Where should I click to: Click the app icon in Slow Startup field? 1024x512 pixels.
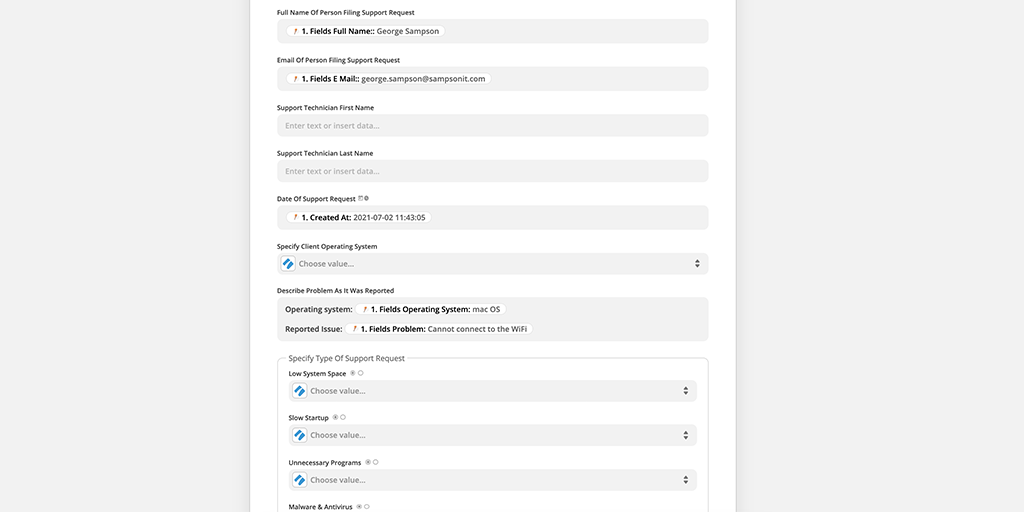pos(300,435)
